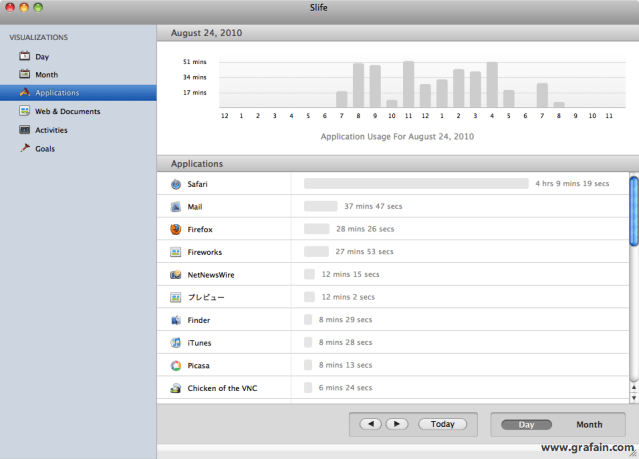The width and height of the screenshot is (639, 459).
Task: Click the Activities sidebar icon
Action: click(24, 130)
